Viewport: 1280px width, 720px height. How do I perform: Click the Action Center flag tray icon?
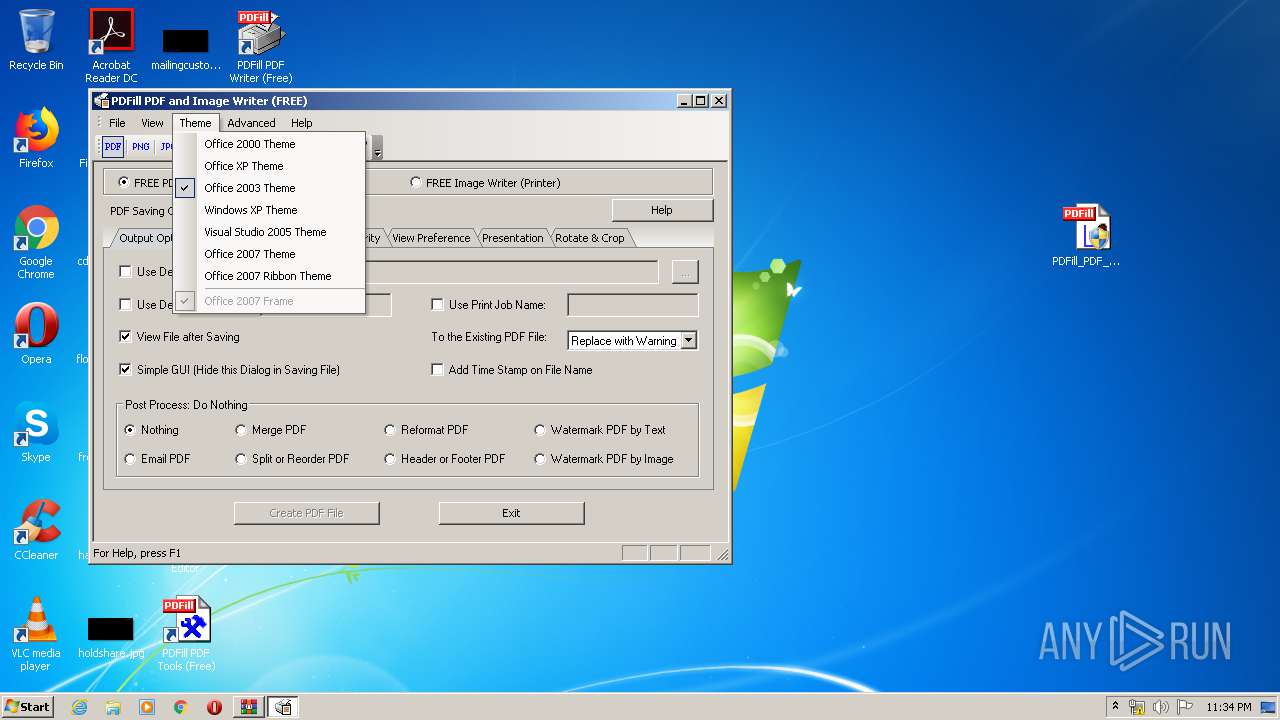(1184, 707)
